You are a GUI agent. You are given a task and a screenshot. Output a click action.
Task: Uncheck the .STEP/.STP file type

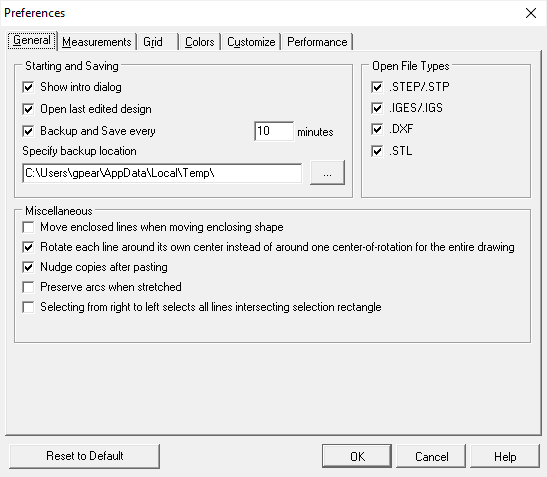click(377, 87)
